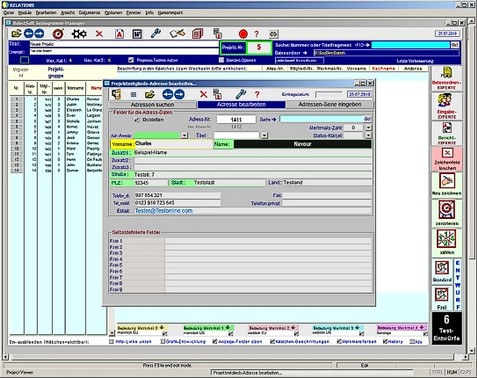Click the red record circle in toolbar

click(243, 34)
